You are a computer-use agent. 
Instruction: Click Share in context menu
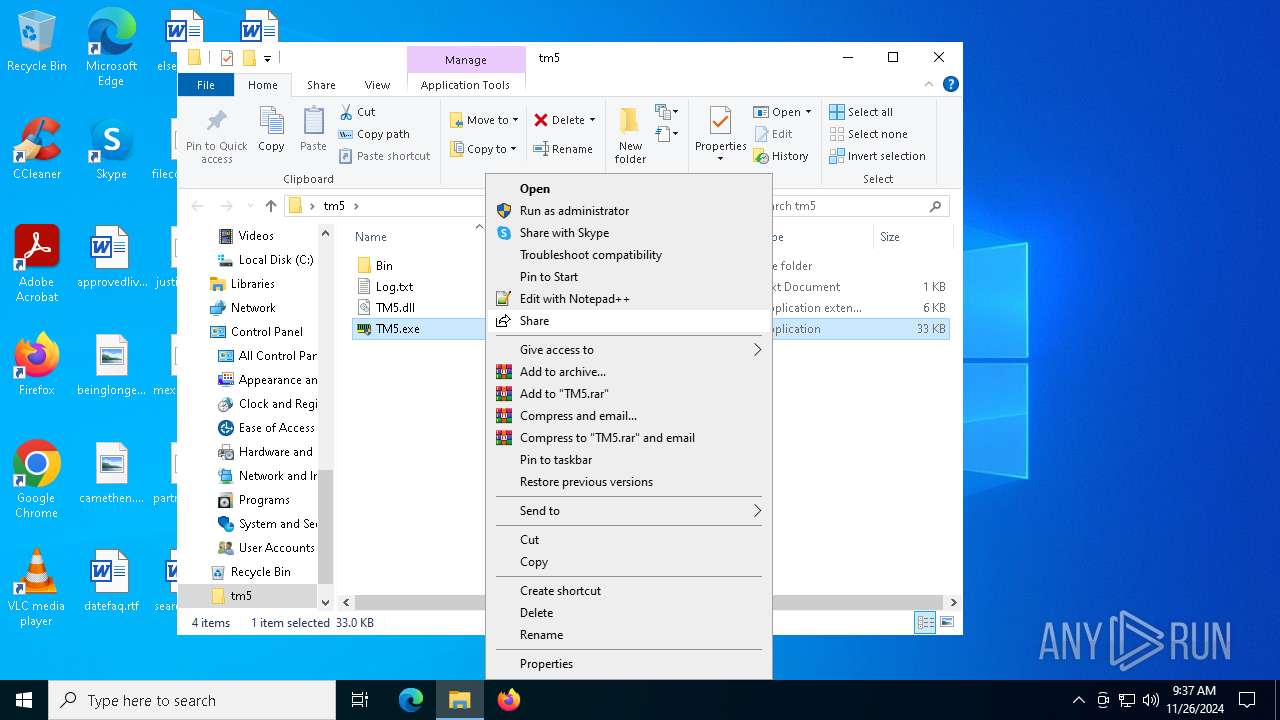click(x=628, y=321)
